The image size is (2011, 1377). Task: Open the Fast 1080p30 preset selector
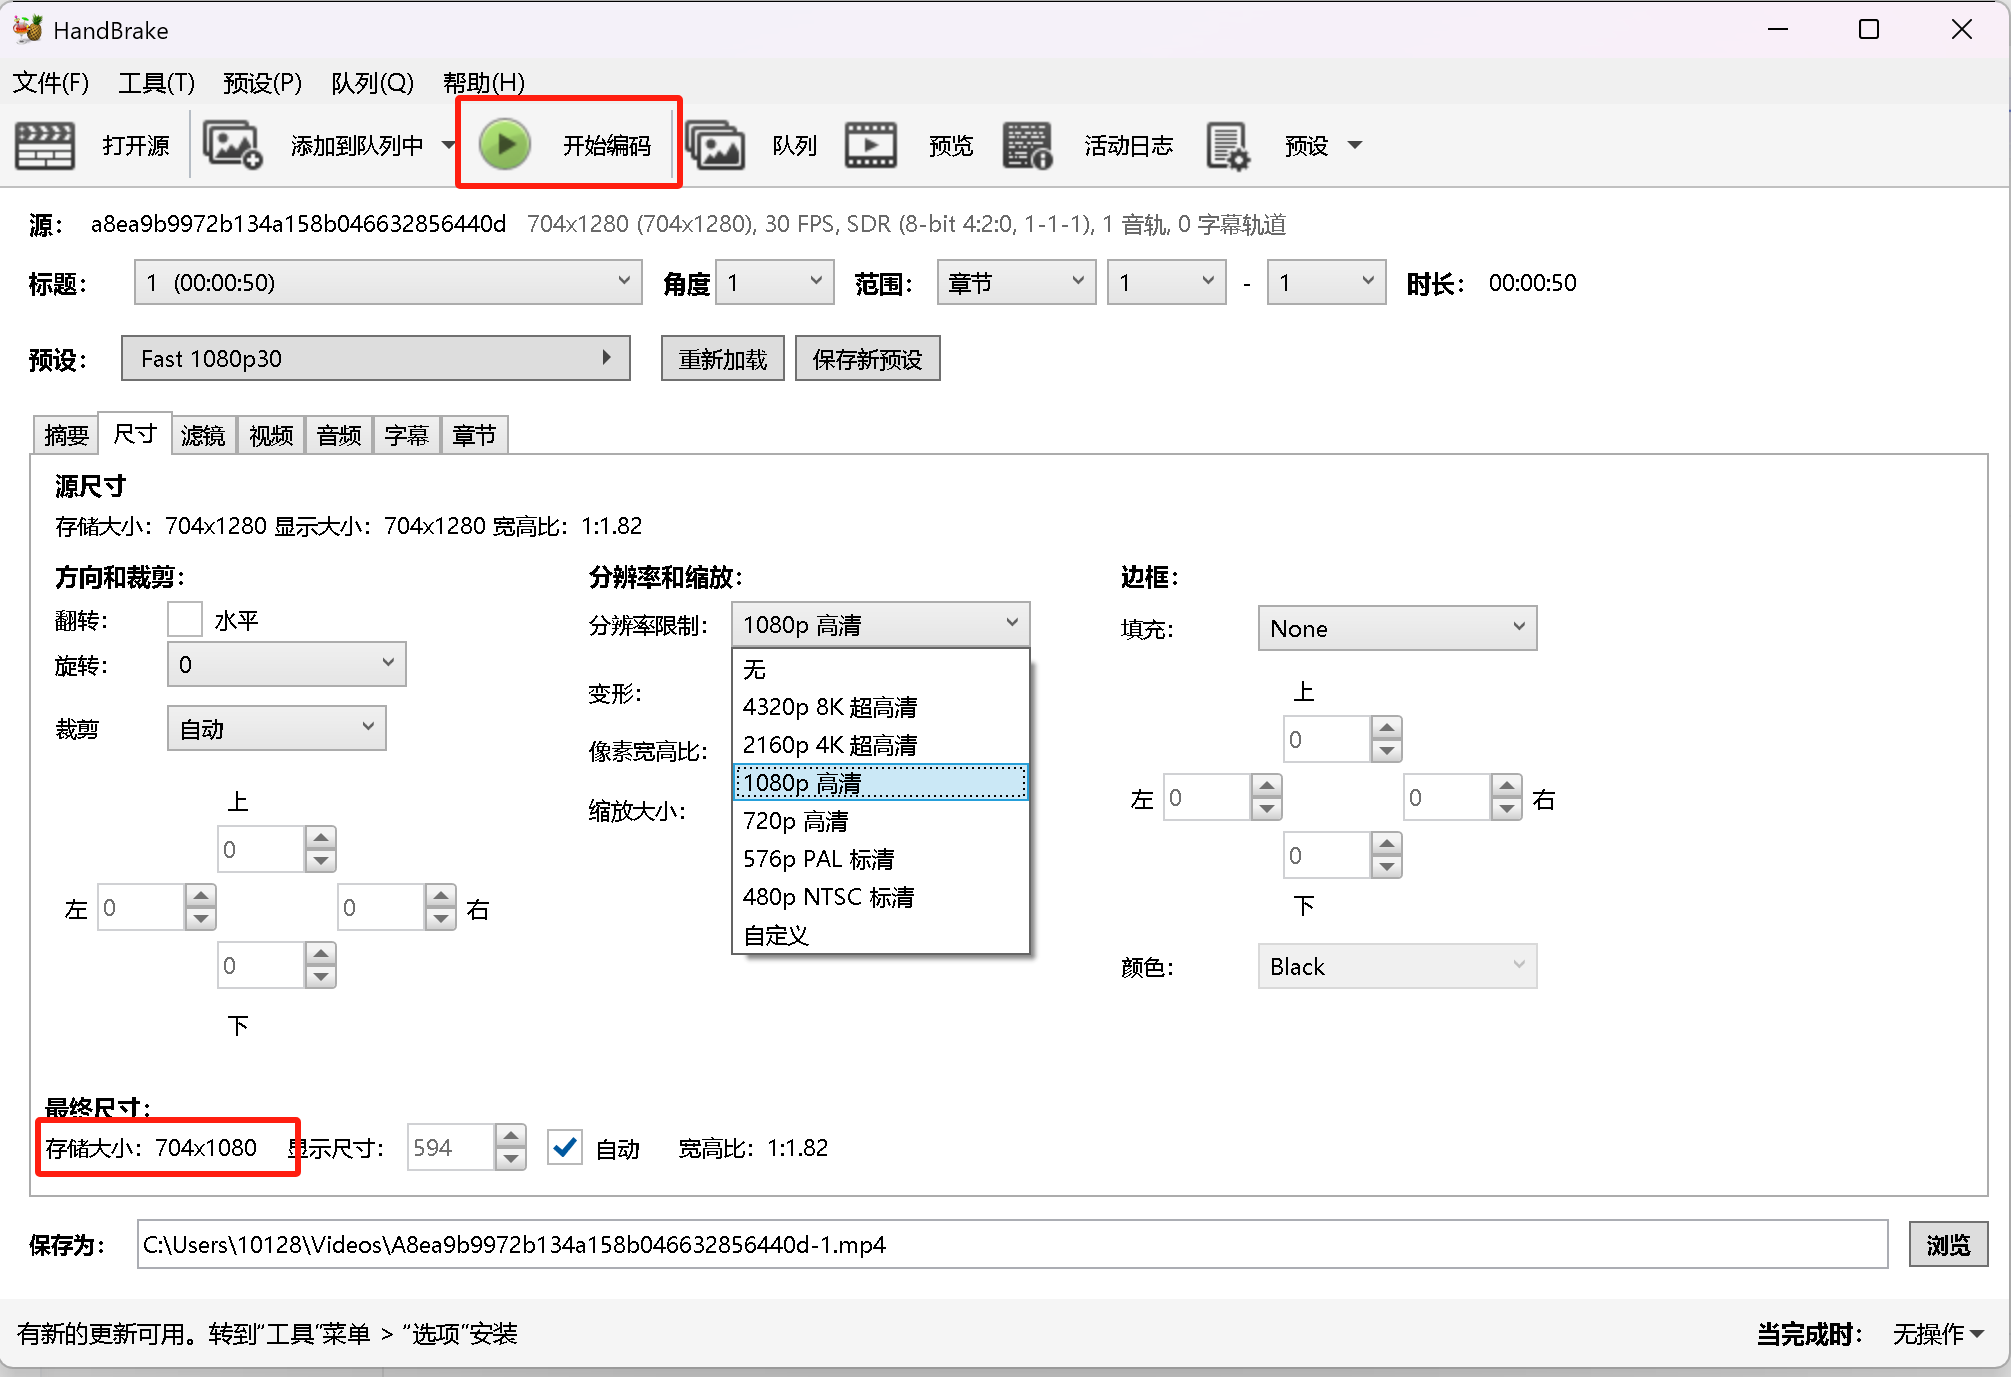point(376,358)
